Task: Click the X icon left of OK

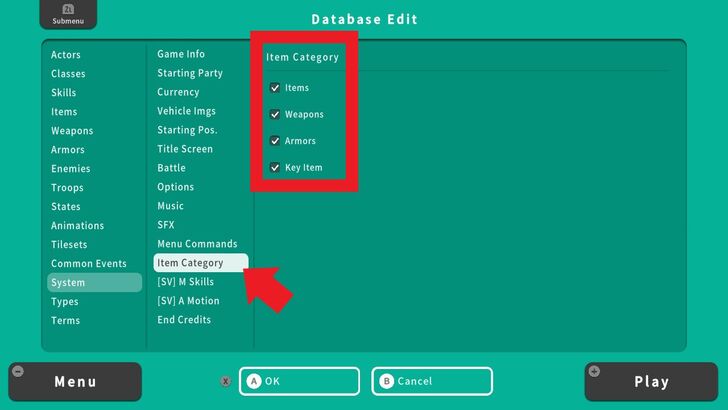Action: [226, 381]
